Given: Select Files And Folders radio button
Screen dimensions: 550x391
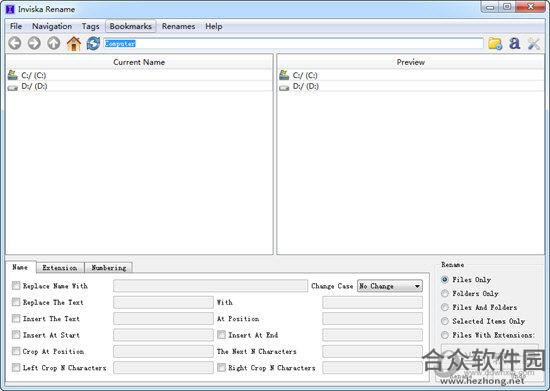Looking at the screenshot, I should (445, 307).
